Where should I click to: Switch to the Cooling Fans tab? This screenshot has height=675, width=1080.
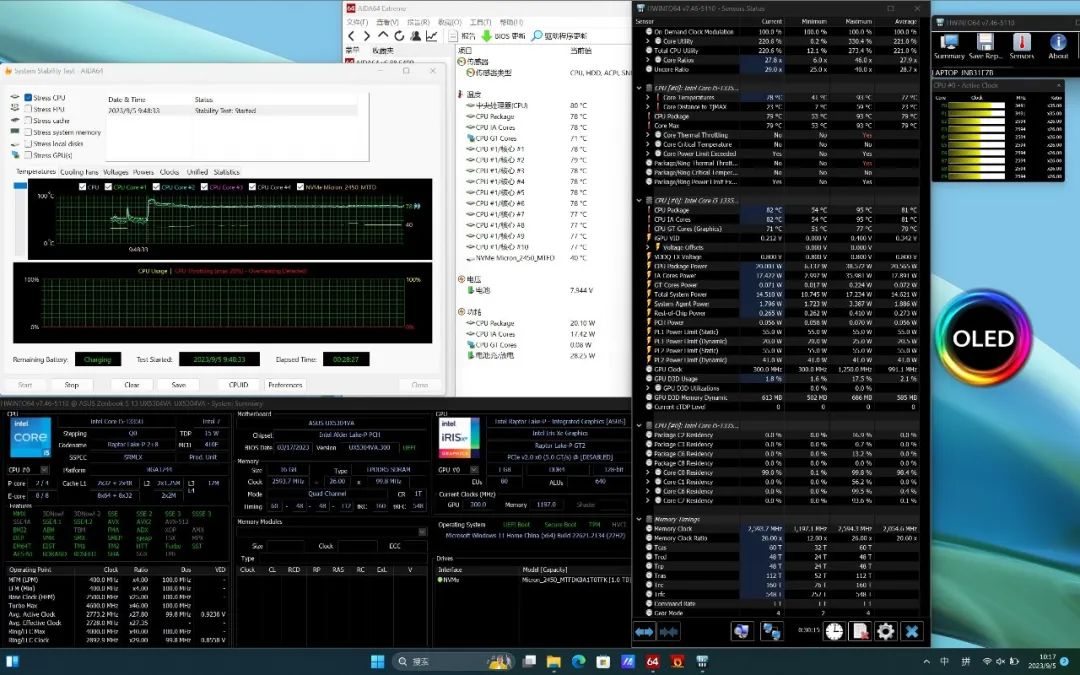79,172
